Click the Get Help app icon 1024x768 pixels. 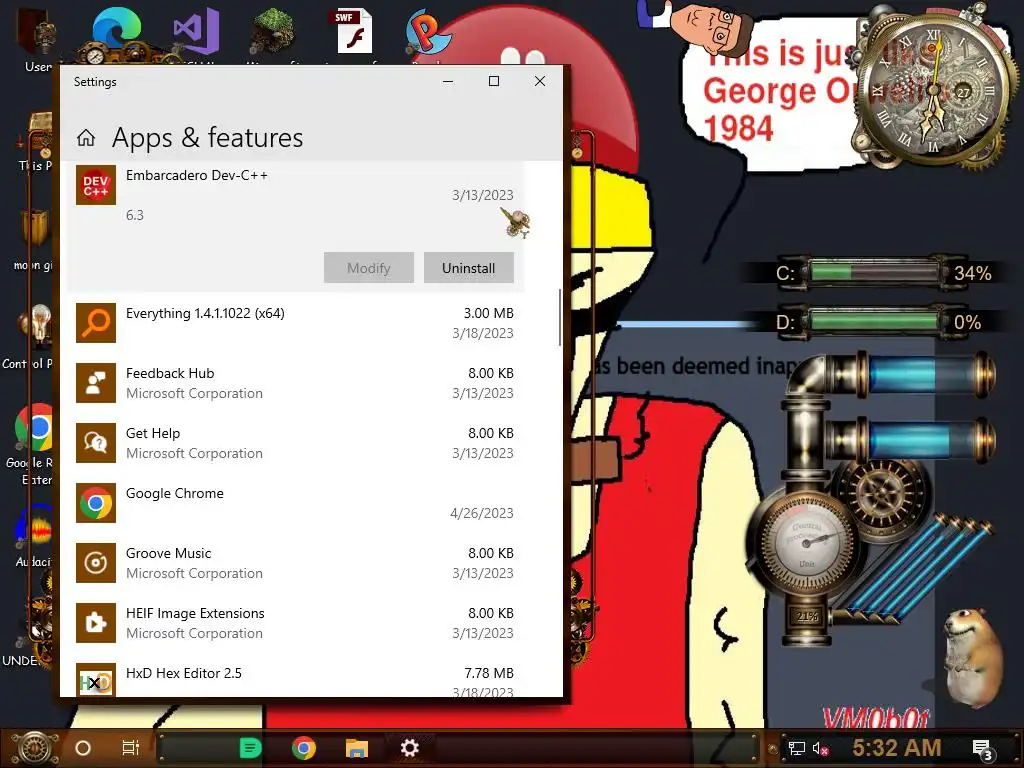pos(96,443)
